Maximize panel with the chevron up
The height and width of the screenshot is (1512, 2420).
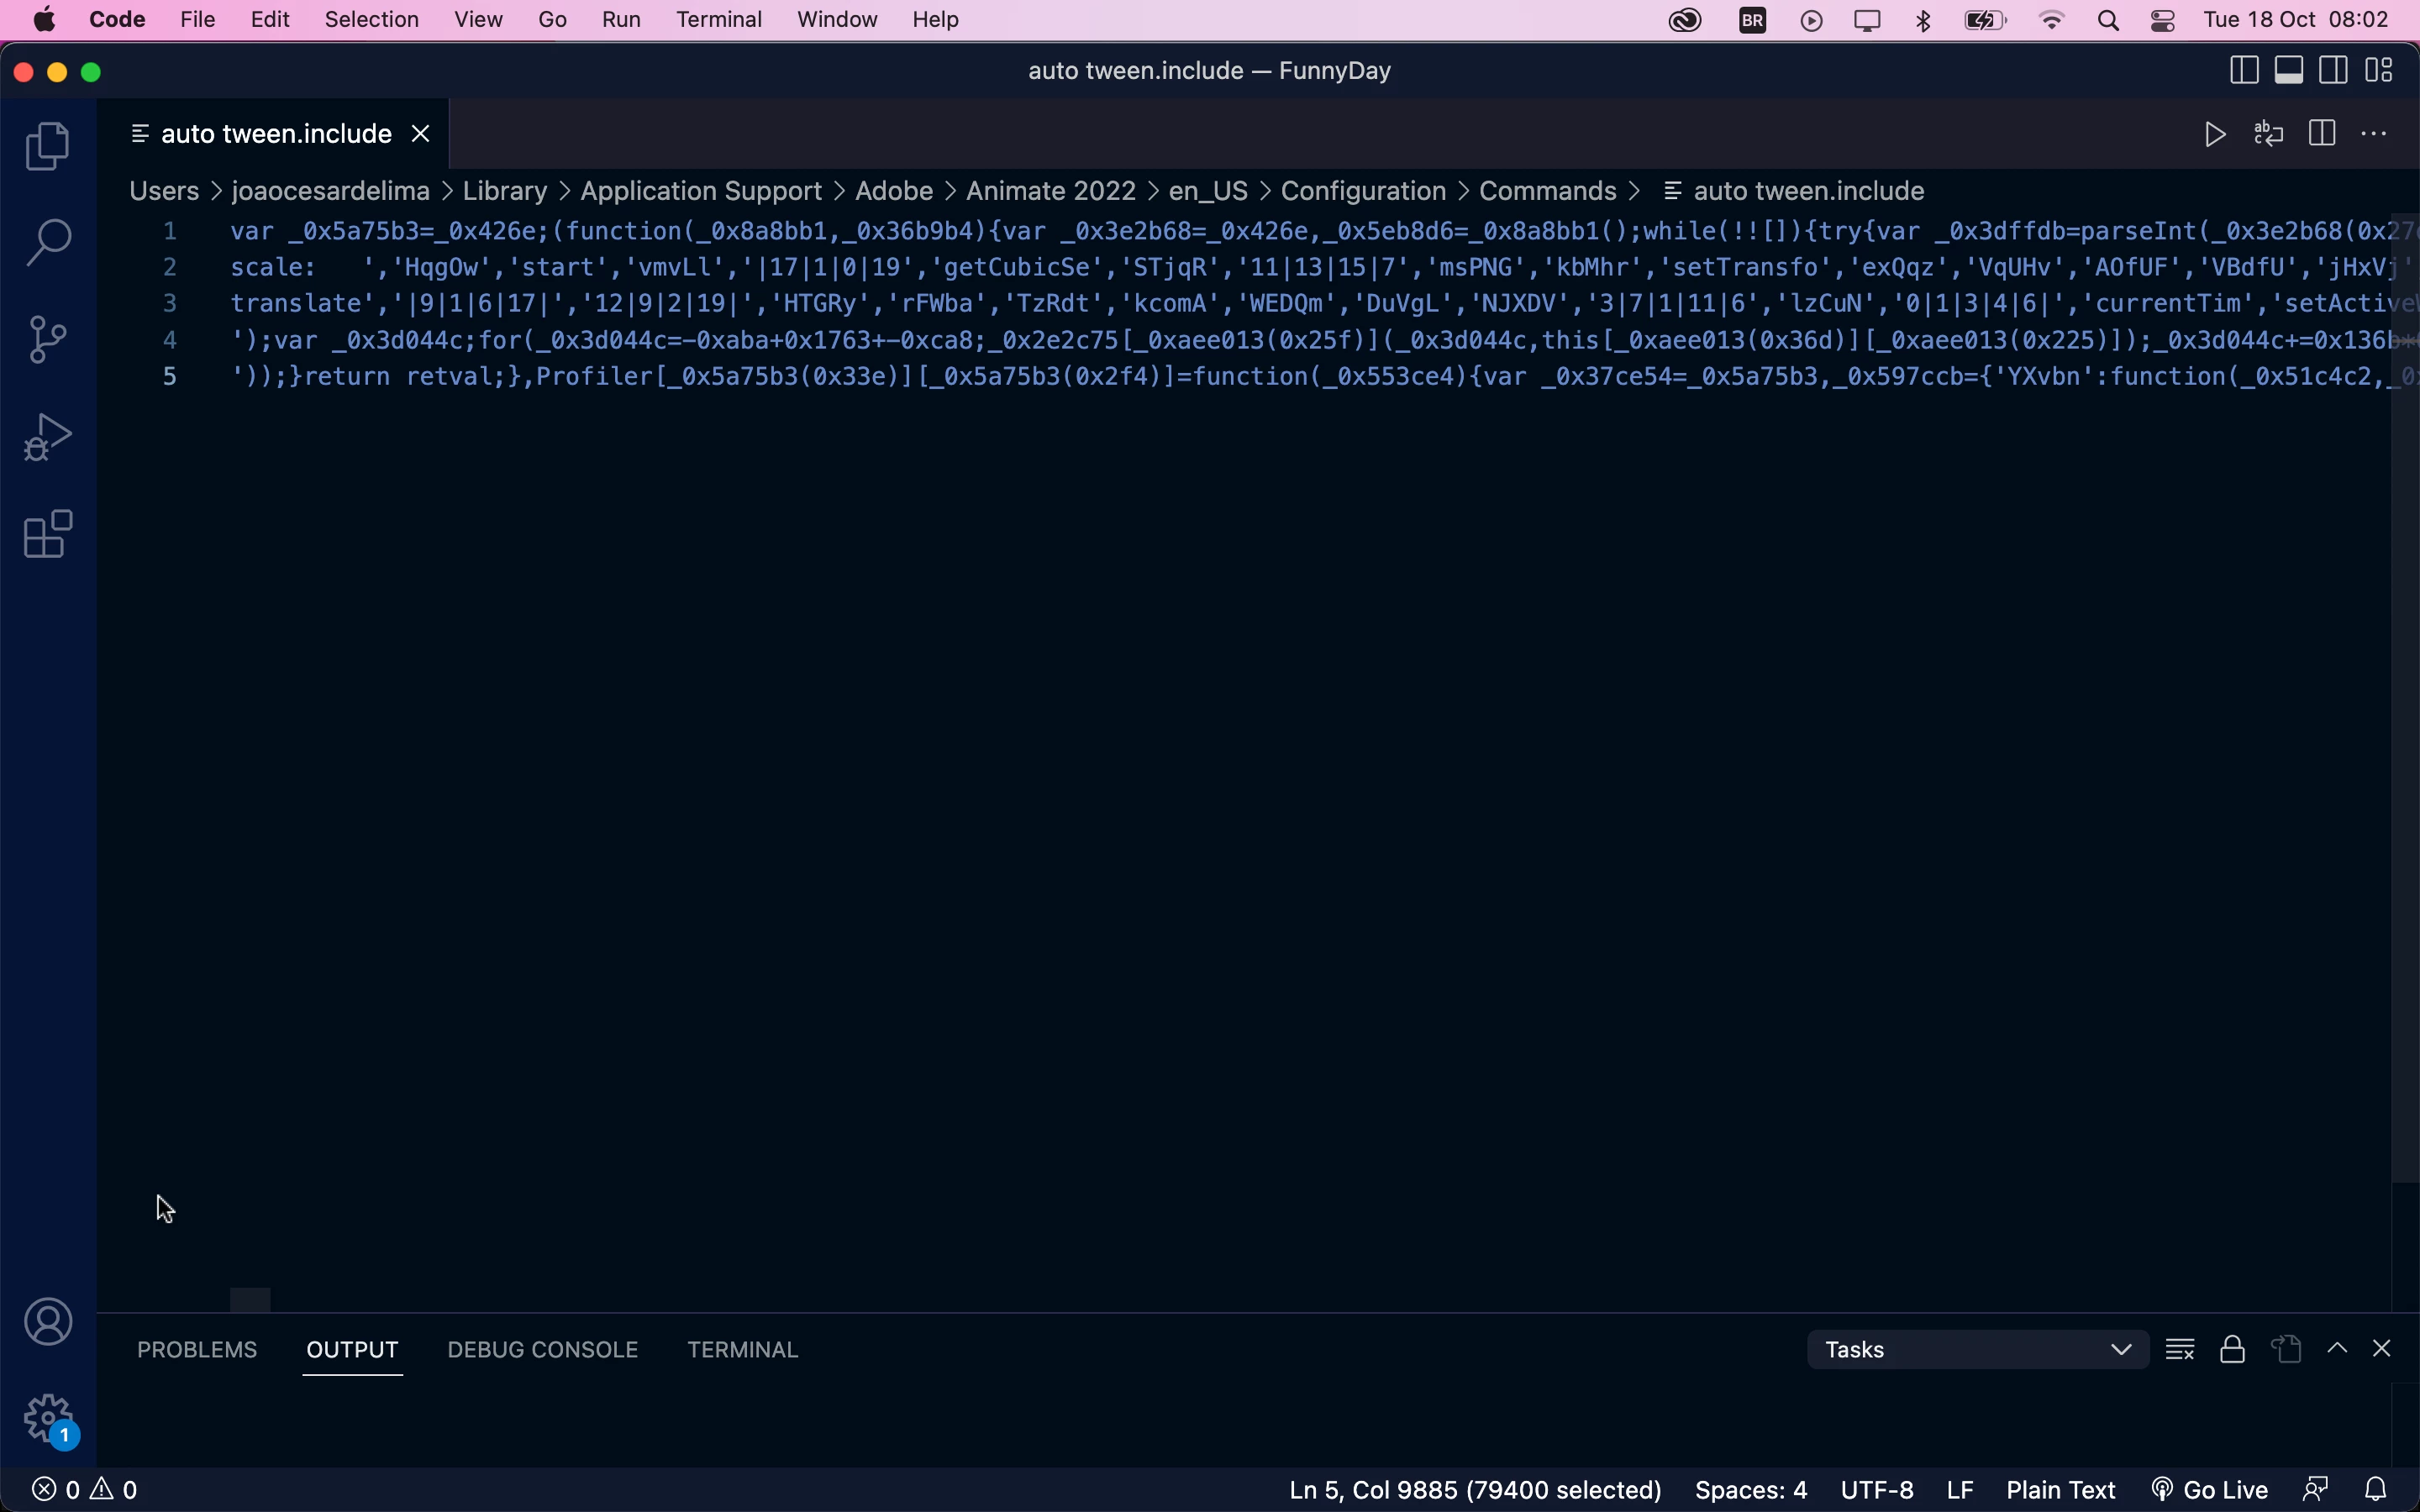click(x=2337, y=1349)
